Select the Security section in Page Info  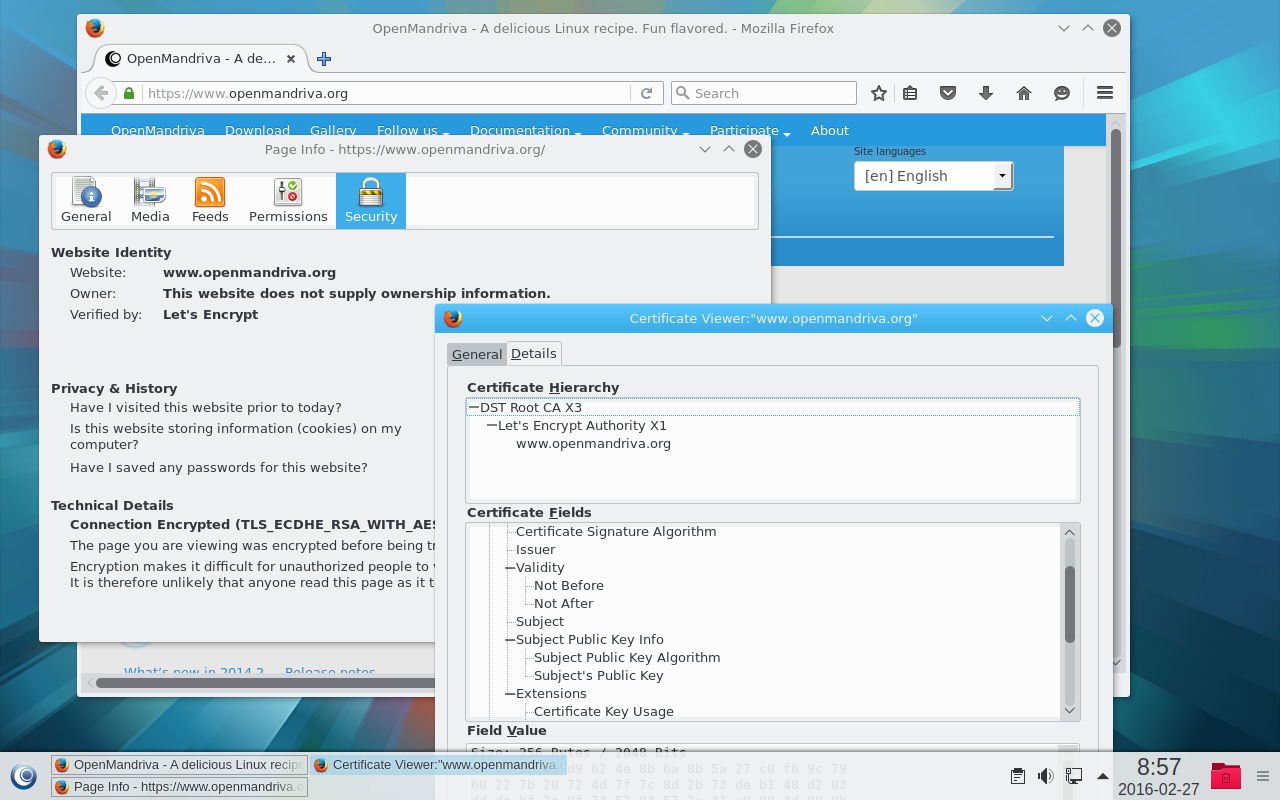click(x=371, y=201)
